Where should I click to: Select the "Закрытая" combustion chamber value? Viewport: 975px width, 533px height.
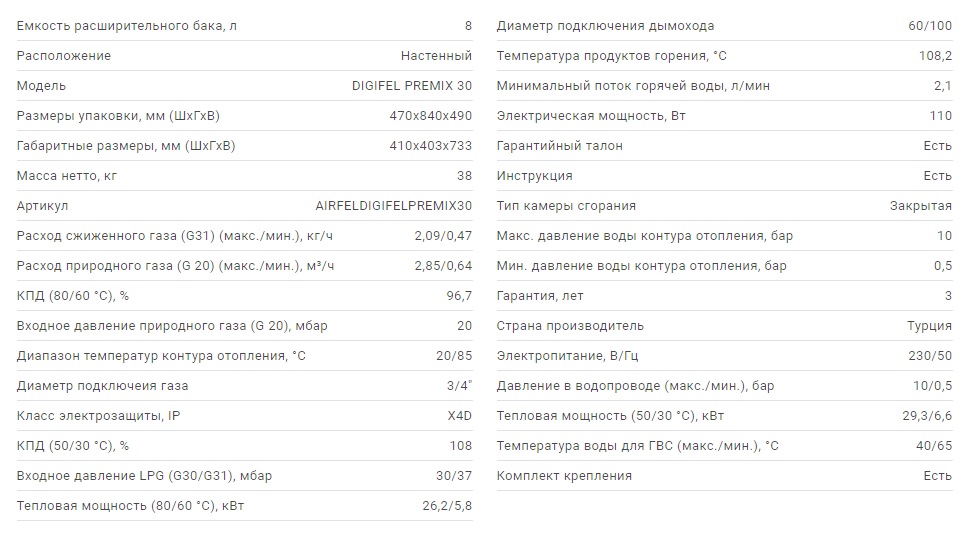pyautogui.click(x=920, y=206)
